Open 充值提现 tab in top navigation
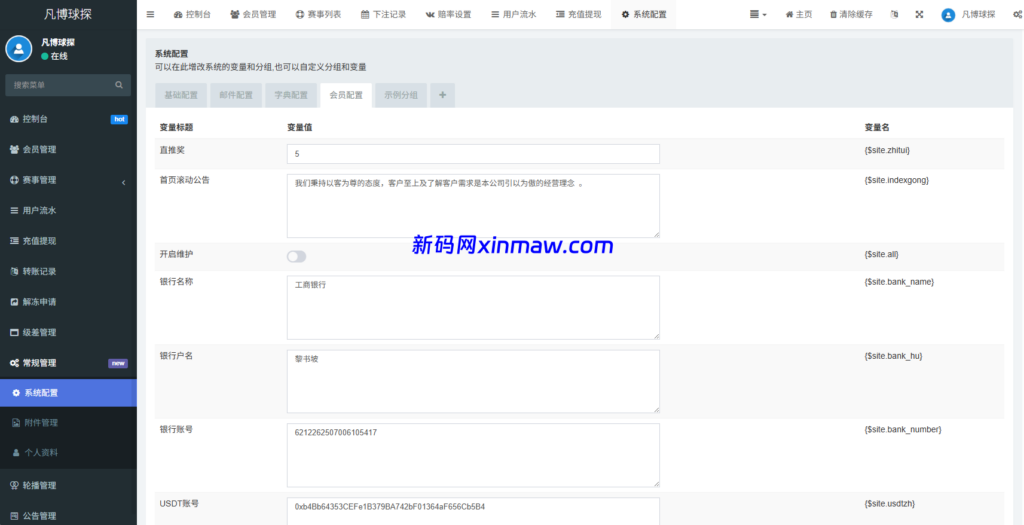Viewport: 1024px width, 525px height. (x=579, y=14)
